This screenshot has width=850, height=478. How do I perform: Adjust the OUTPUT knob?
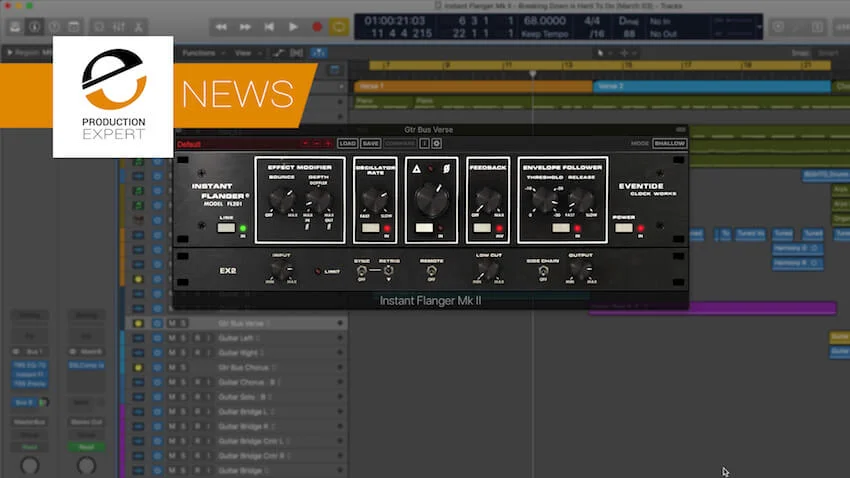pyautogui.click(x=581, y=270)
